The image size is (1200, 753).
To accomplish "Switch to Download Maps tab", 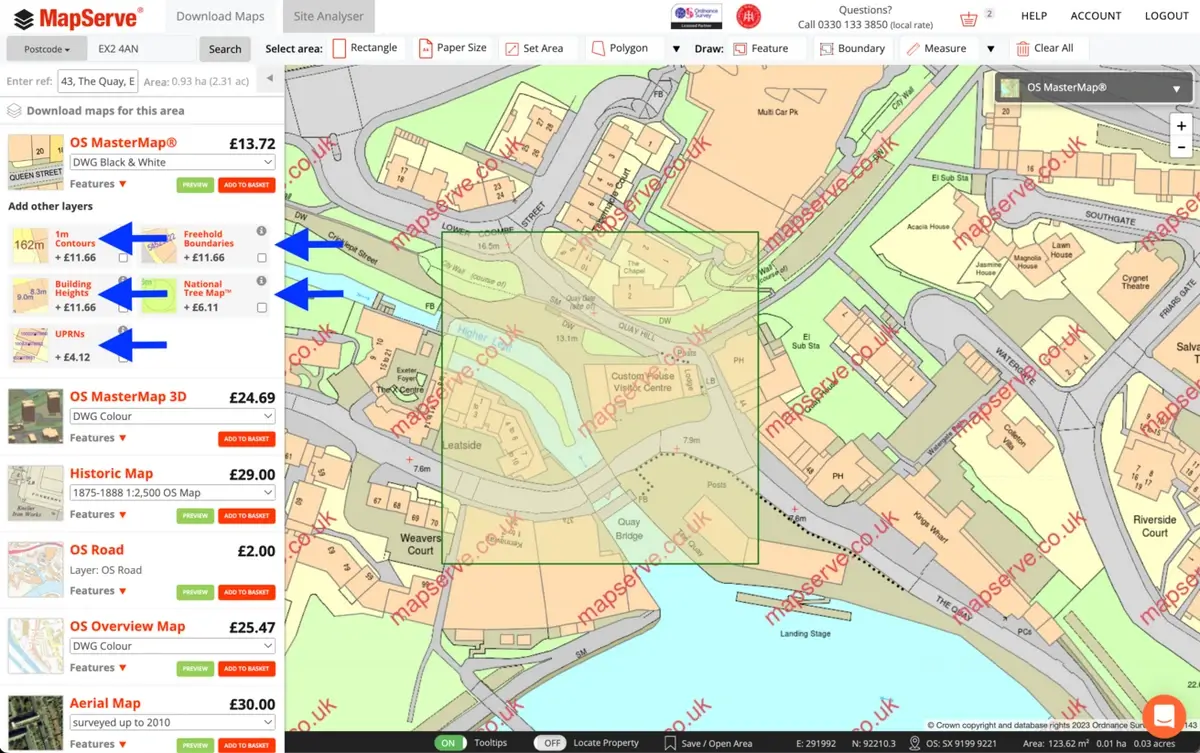I will (x=220, y=17).
